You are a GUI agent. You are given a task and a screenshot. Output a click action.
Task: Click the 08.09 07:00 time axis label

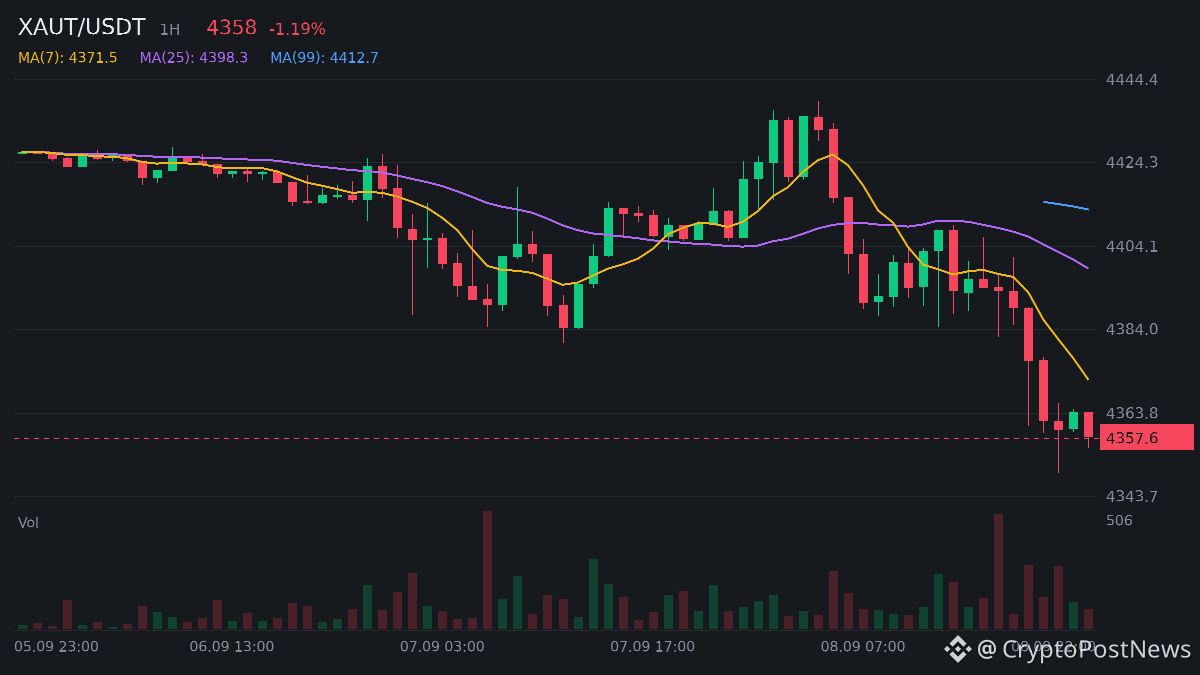(x=863, y=646)
